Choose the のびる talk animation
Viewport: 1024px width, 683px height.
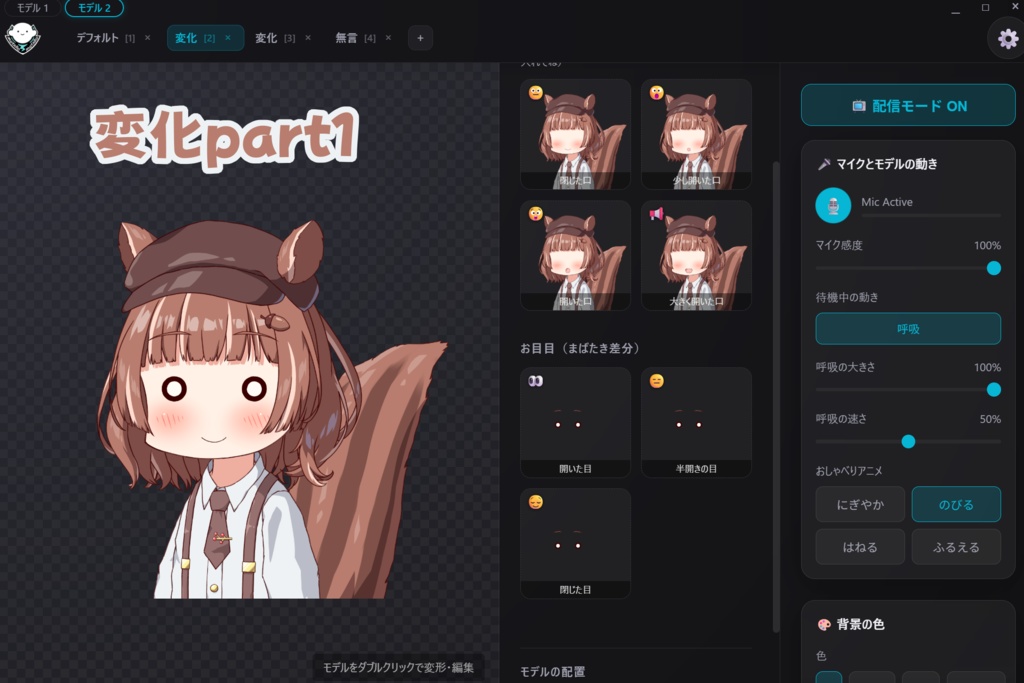pos(956,504)
